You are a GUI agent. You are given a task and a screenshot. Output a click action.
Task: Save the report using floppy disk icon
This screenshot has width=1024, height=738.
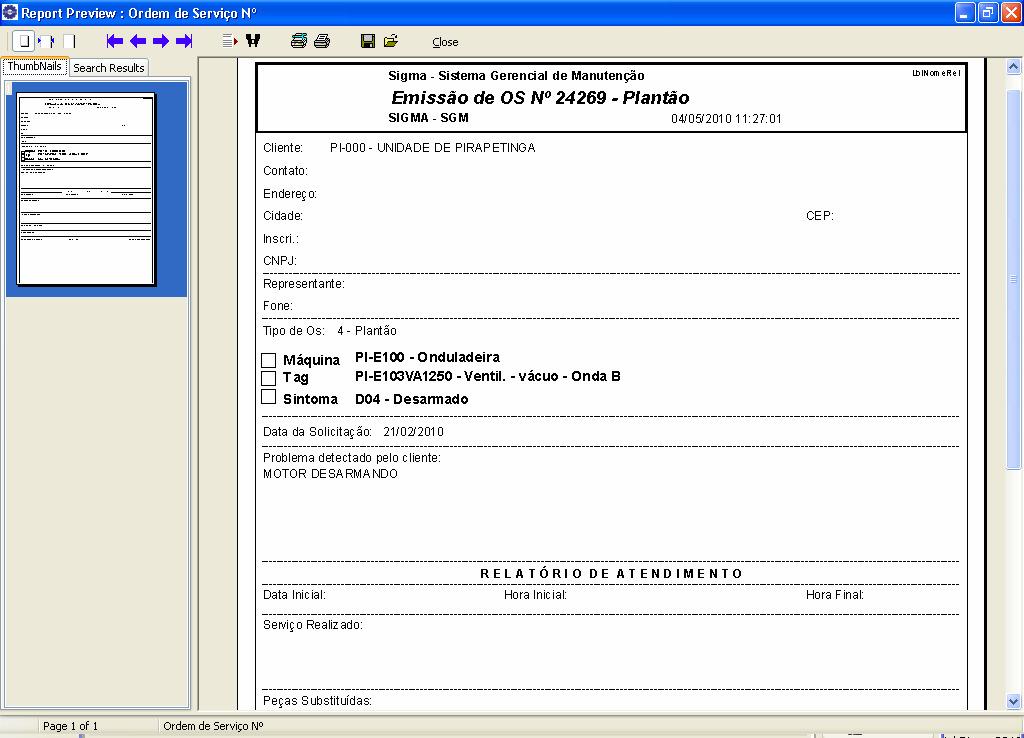[x=368, y=41]
